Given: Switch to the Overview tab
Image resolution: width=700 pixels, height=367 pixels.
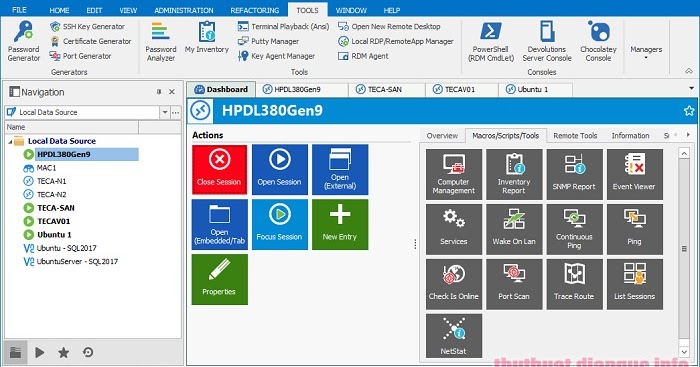Looking at the screenshot, I should (x=442, y=136).
